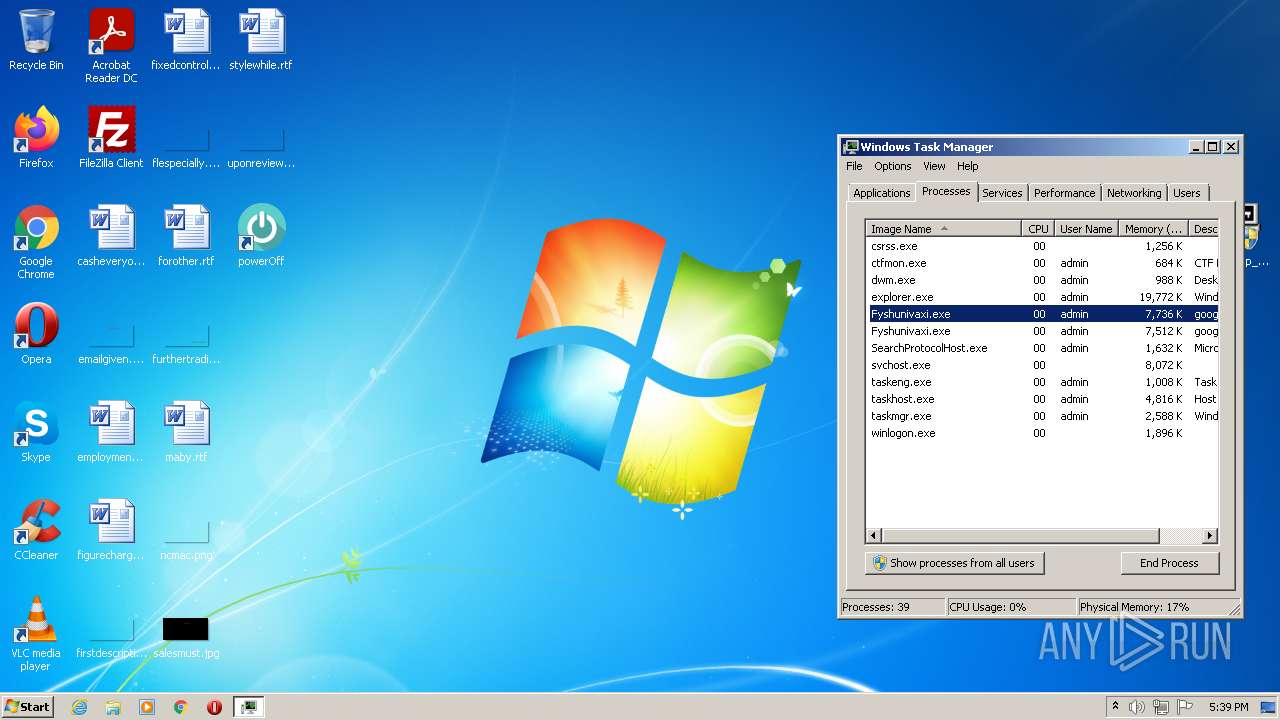Switch to the Networking tab
1280x720 pixels.
(x=1134, y=193)
